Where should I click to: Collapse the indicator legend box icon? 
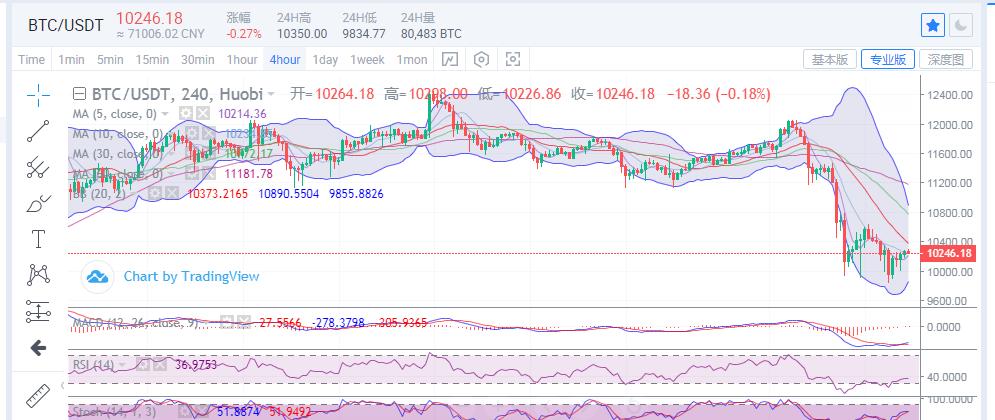pyautogui.click(x=79, y=95)
